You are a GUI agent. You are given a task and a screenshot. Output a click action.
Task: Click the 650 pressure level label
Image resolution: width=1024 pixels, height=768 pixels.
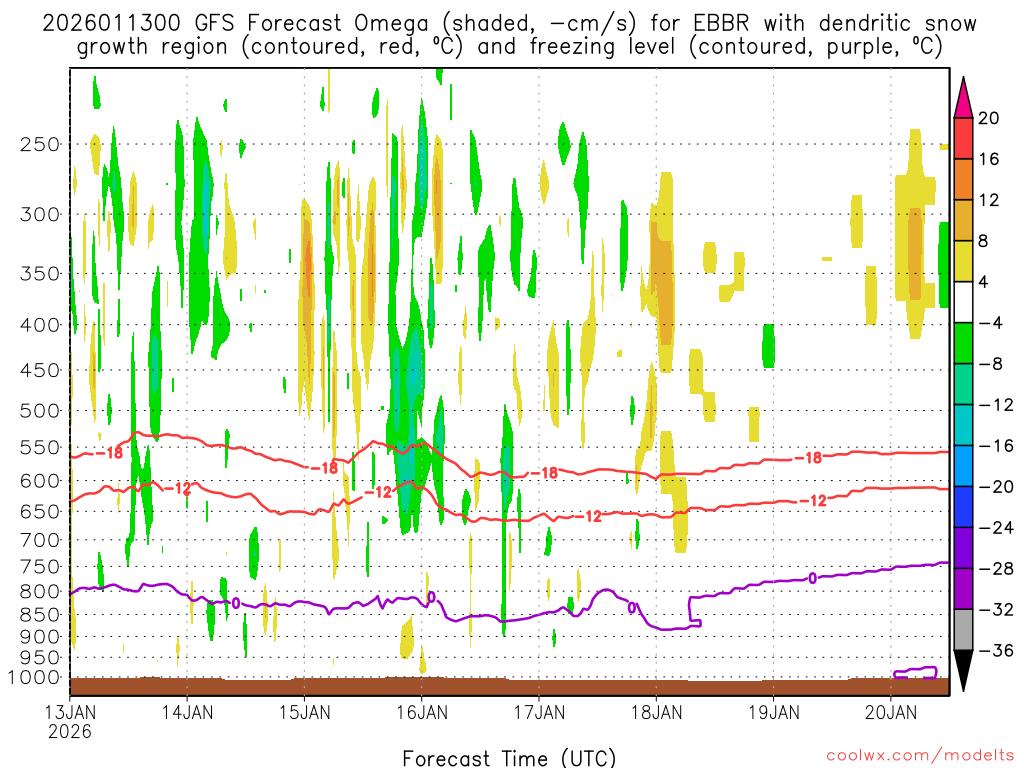39,511
